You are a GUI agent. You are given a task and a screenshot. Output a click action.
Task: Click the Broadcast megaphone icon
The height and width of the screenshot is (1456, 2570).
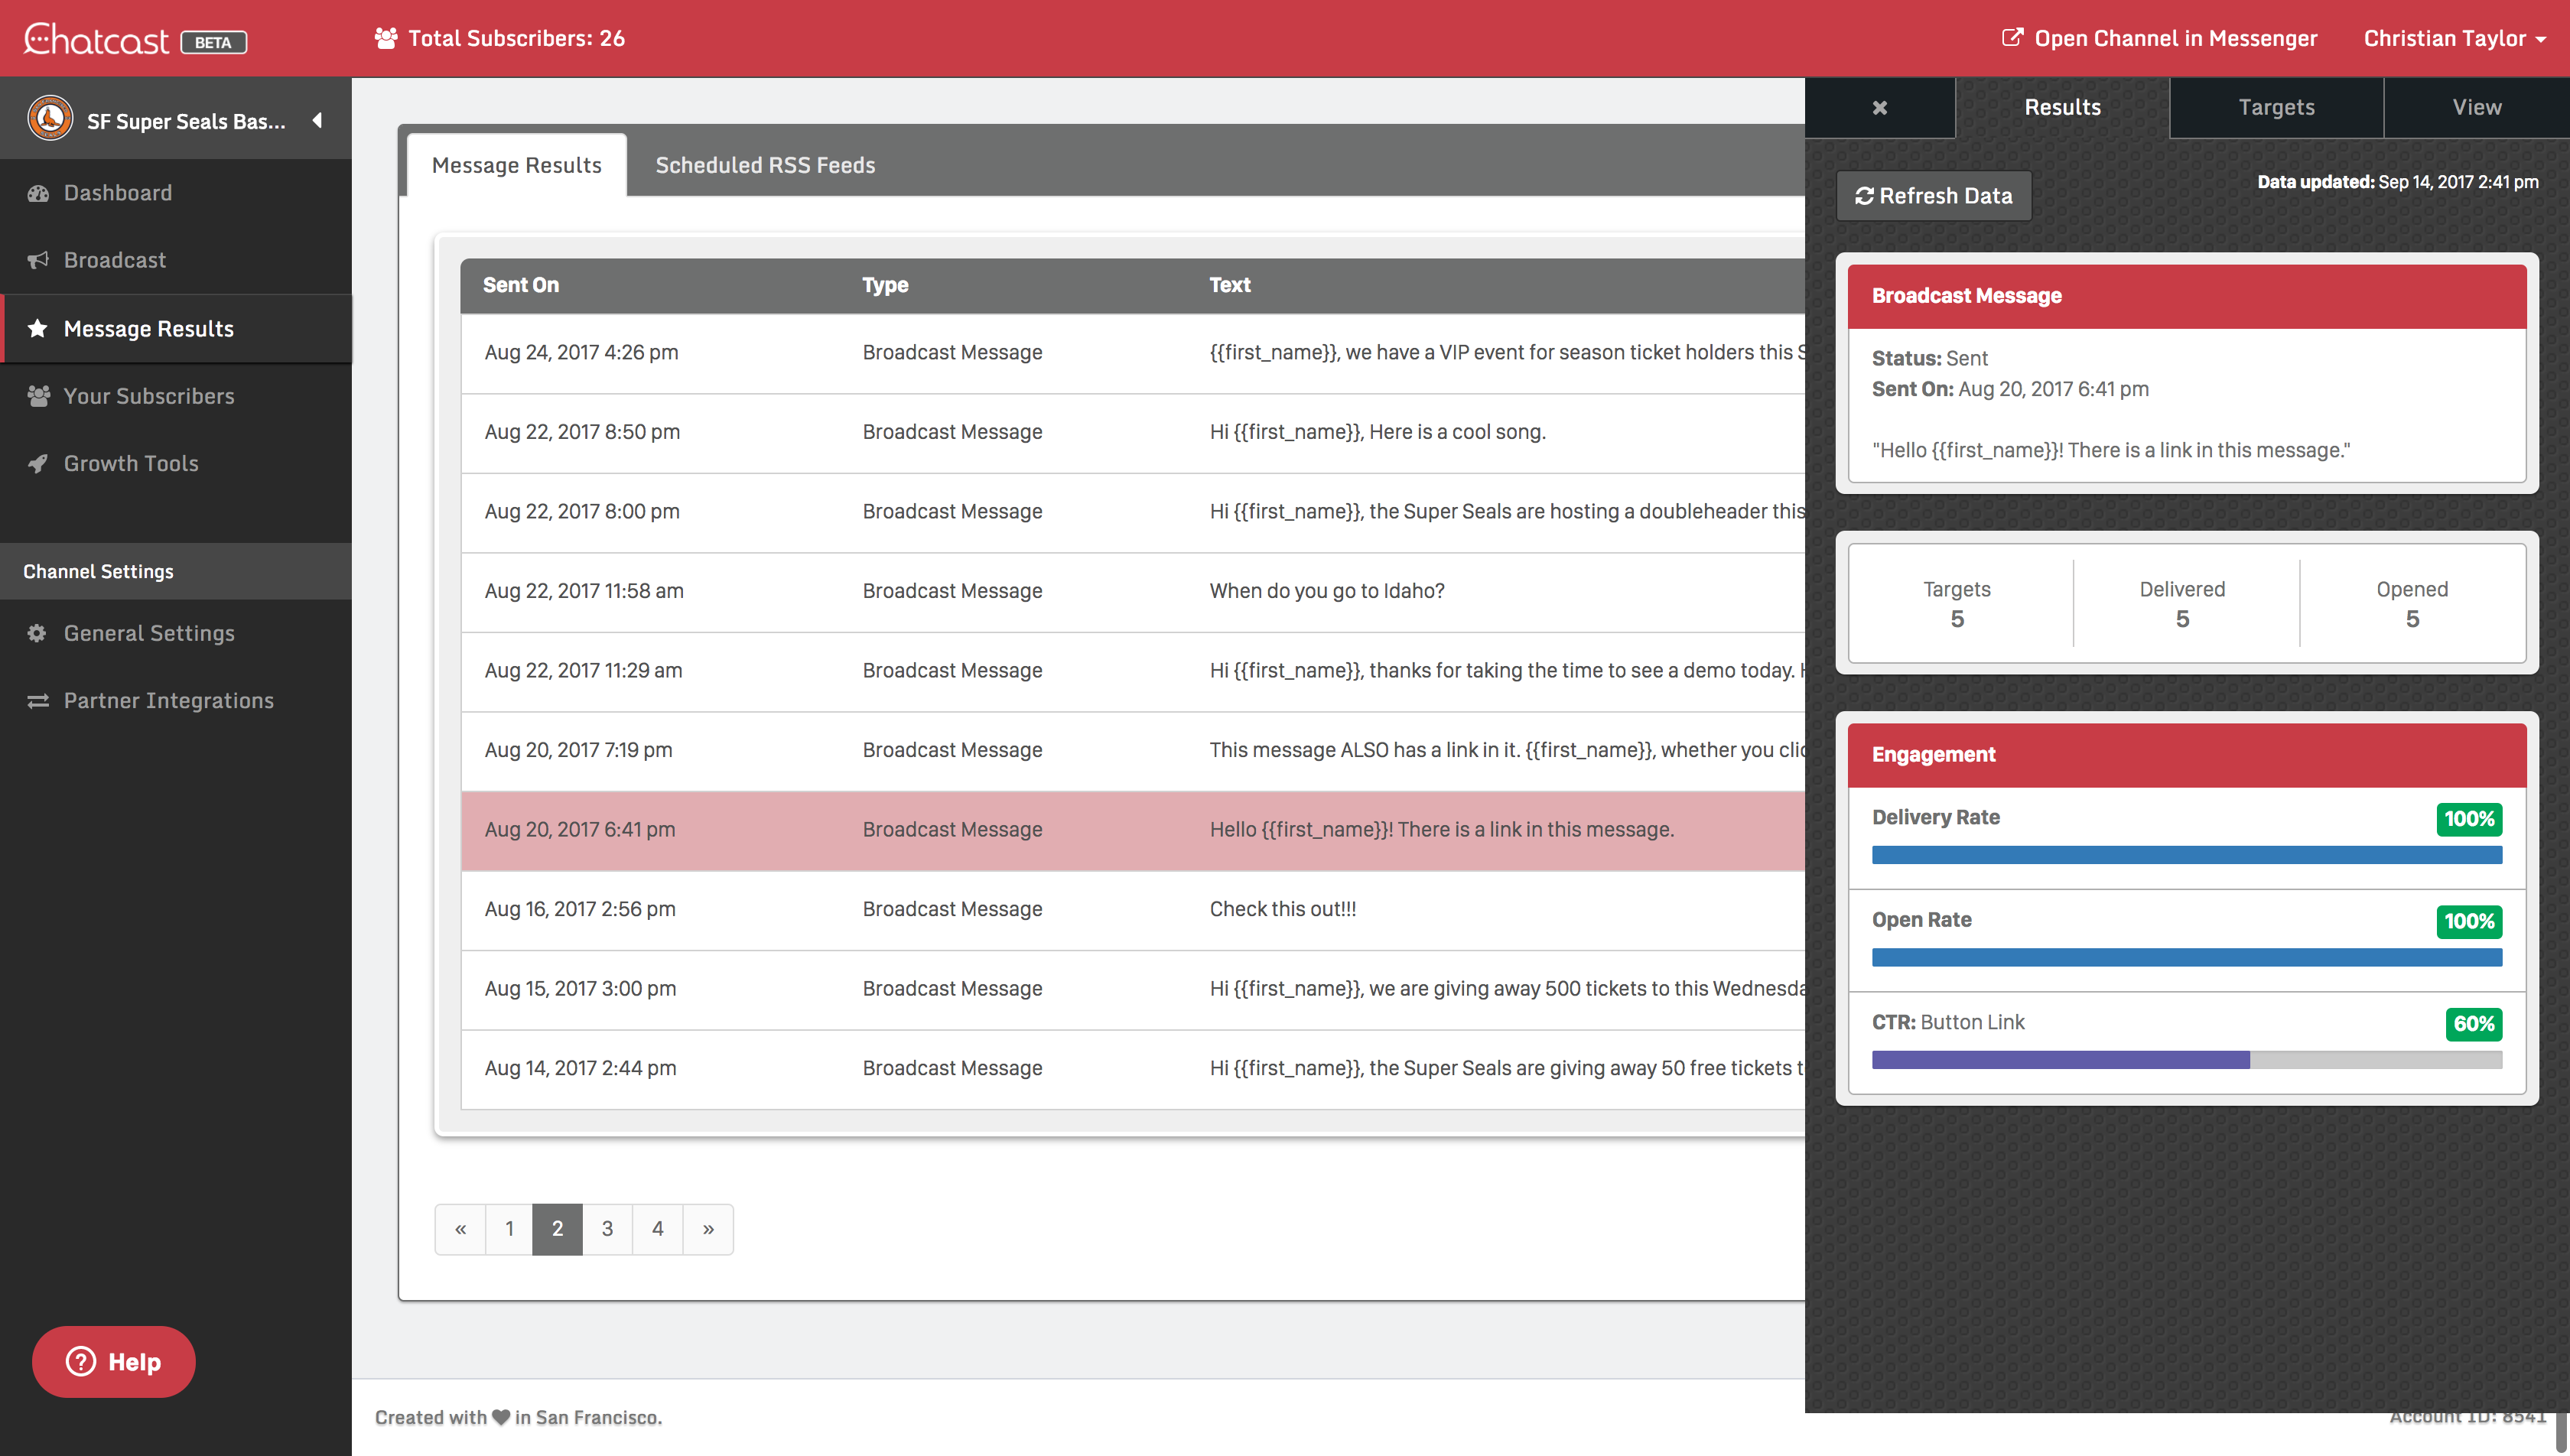point(38,260)
